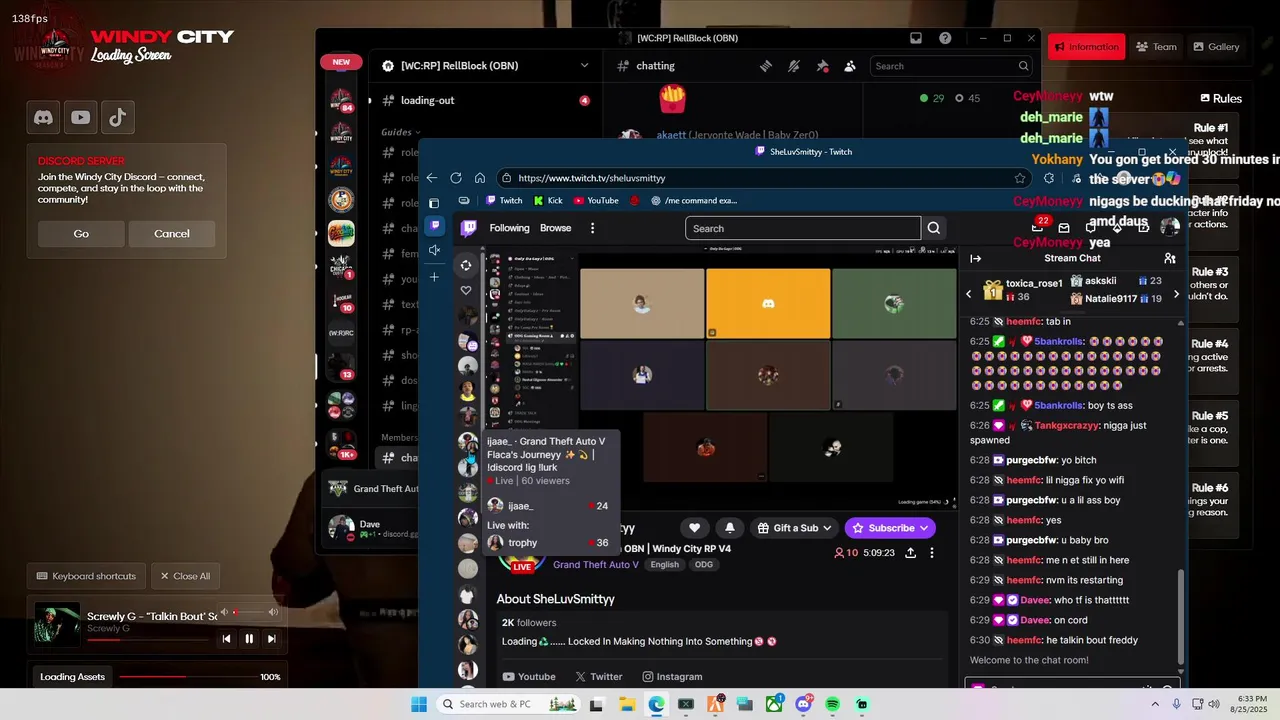Screen dimensions: 1280x720
Task: Toggle Discord member list icon
Action: point(850,66)
